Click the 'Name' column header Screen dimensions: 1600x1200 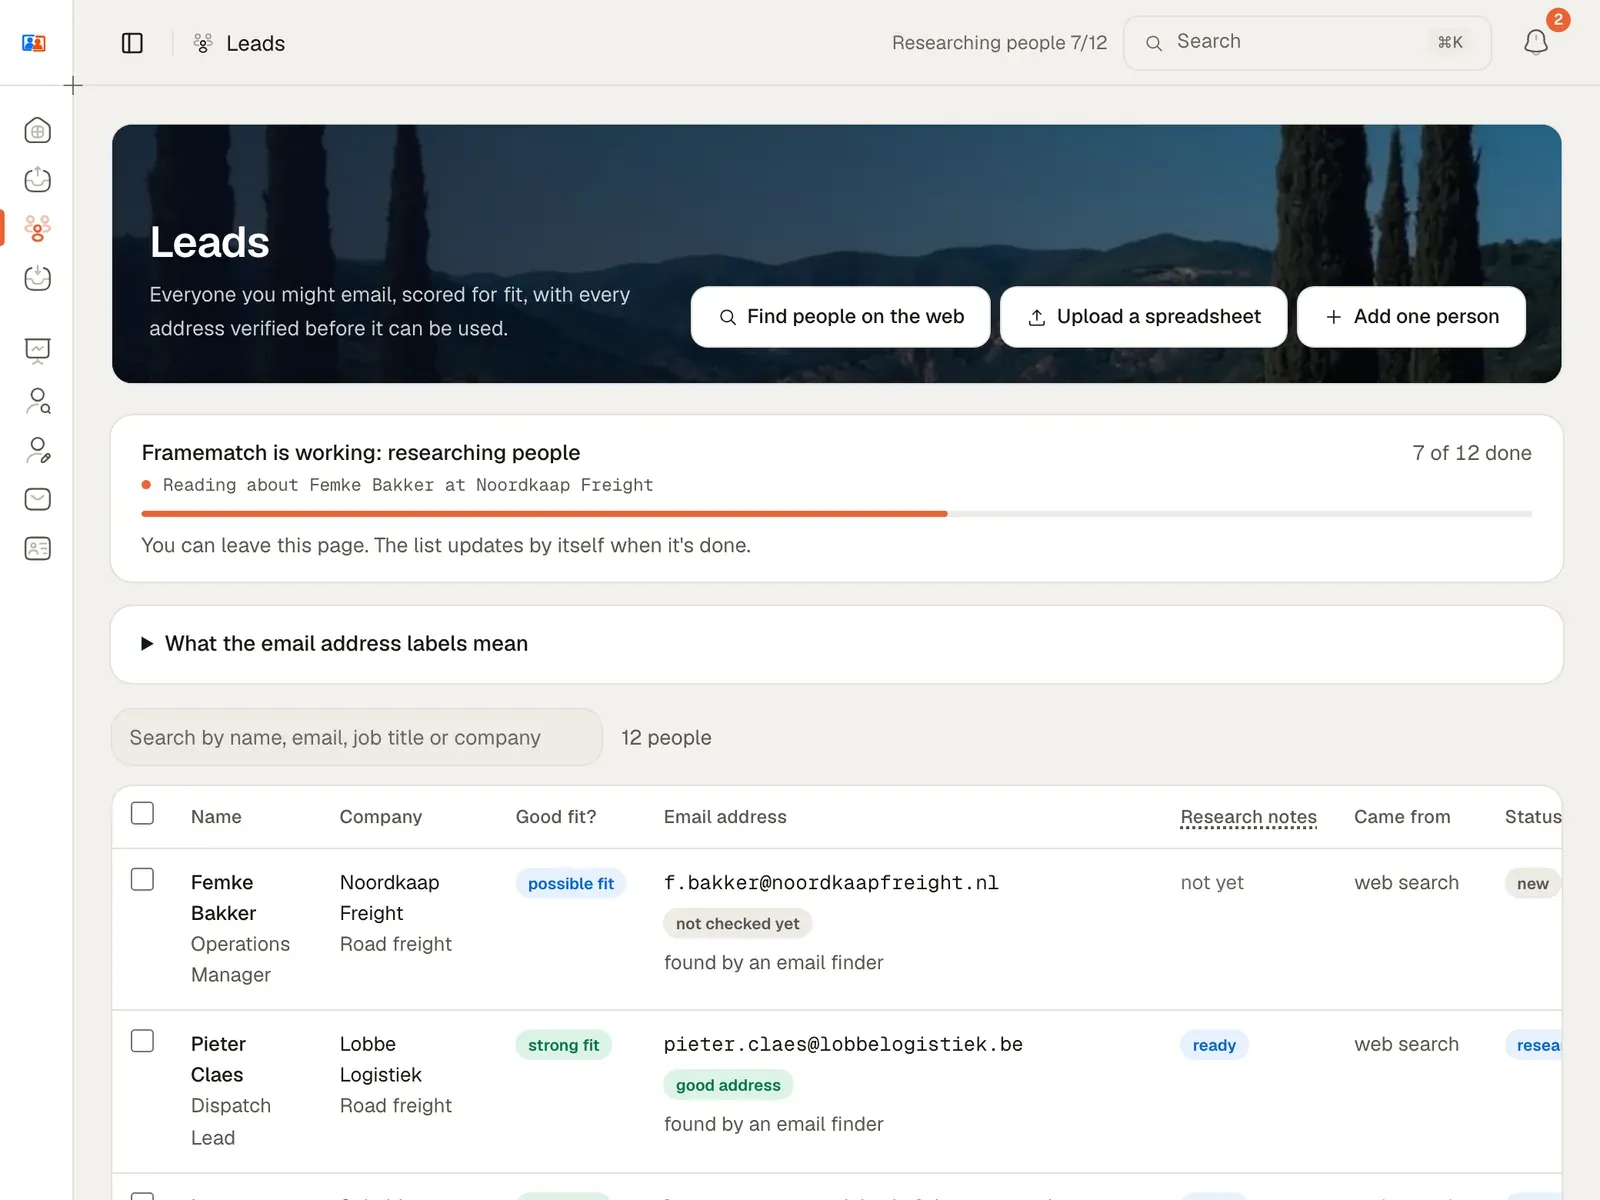(216, 817)
